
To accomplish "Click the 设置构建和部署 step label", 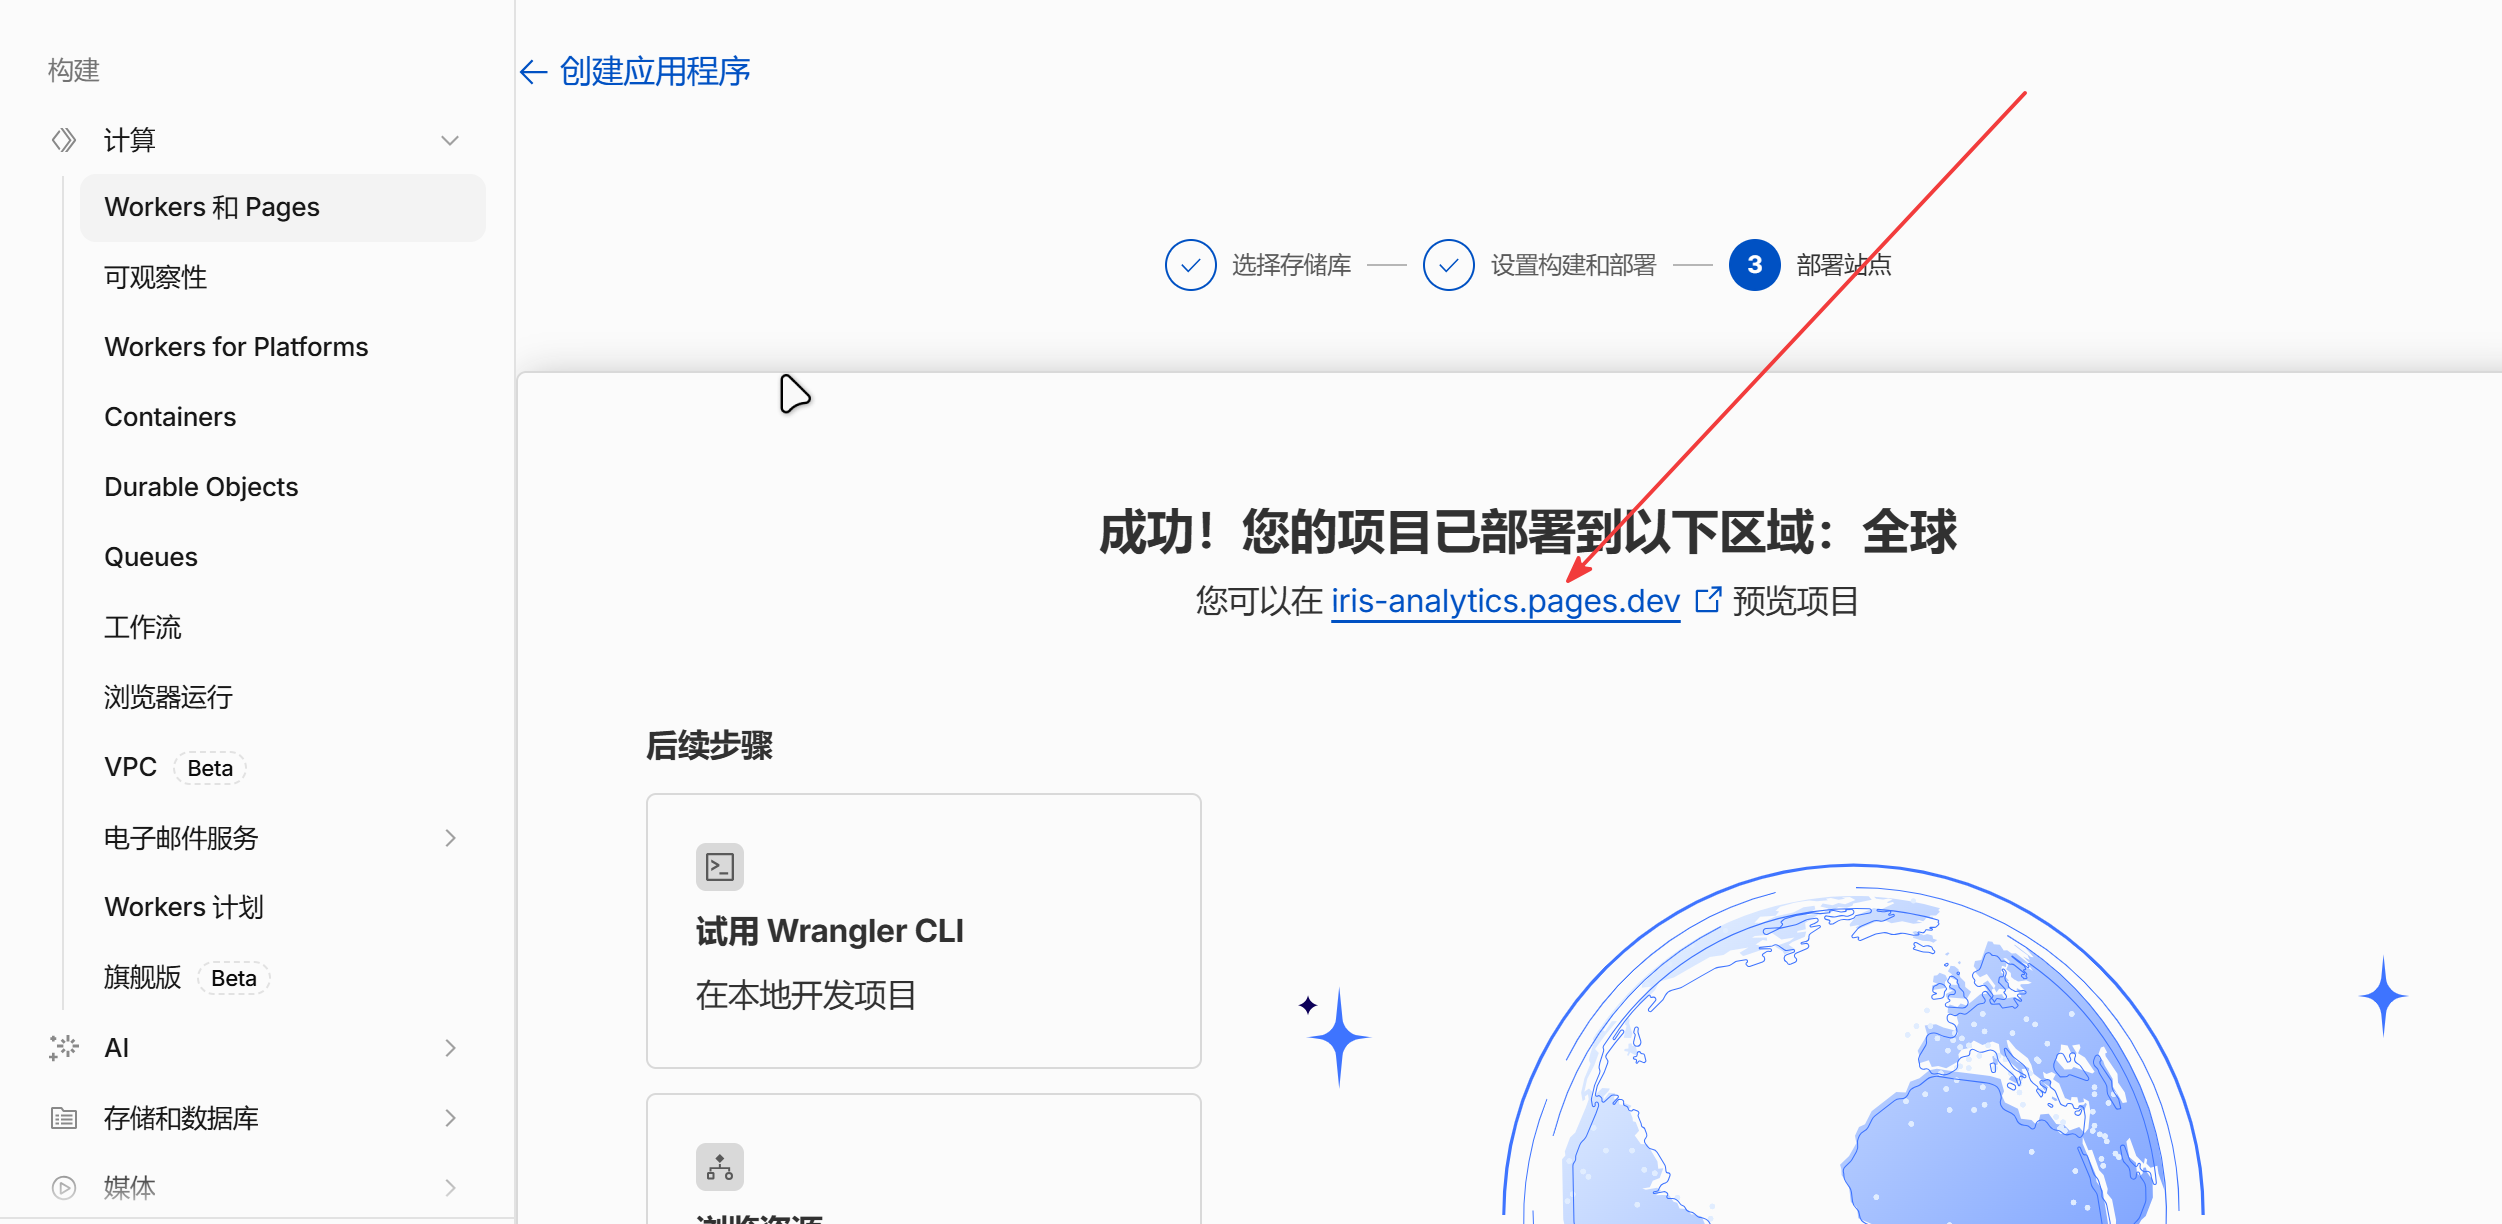I will point(1573,265).
